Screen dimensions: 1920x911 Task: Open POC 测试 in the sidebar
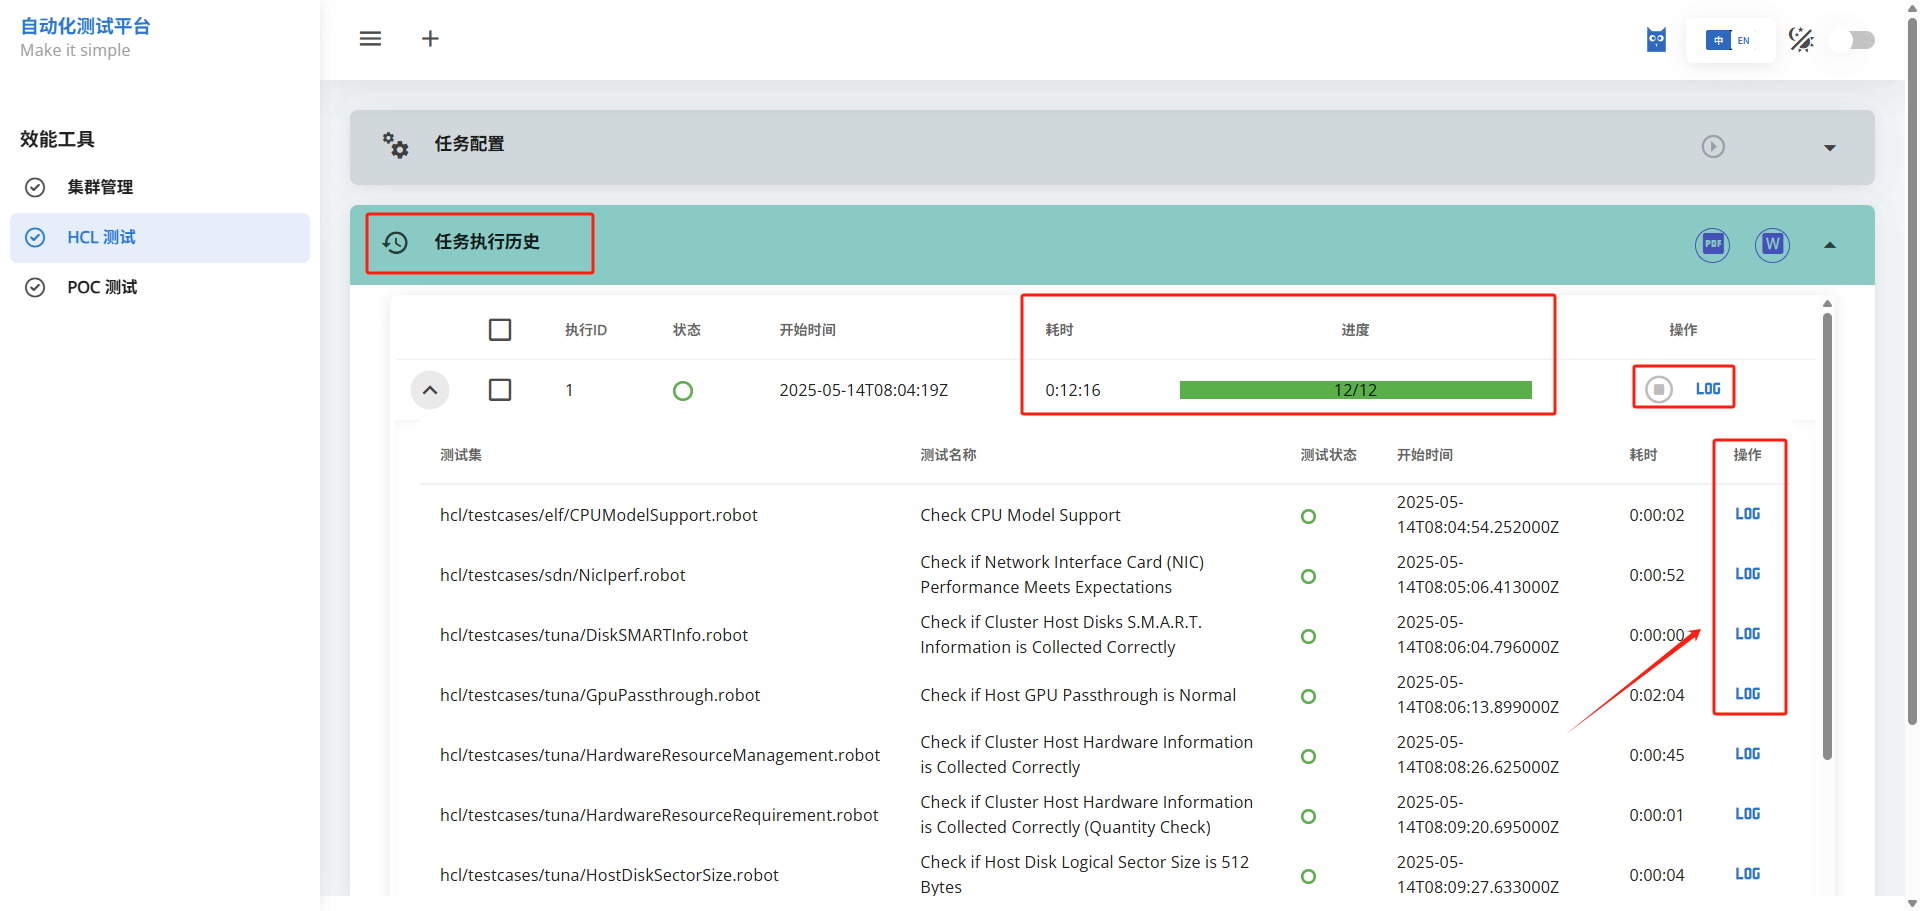(x=102, y=287)
